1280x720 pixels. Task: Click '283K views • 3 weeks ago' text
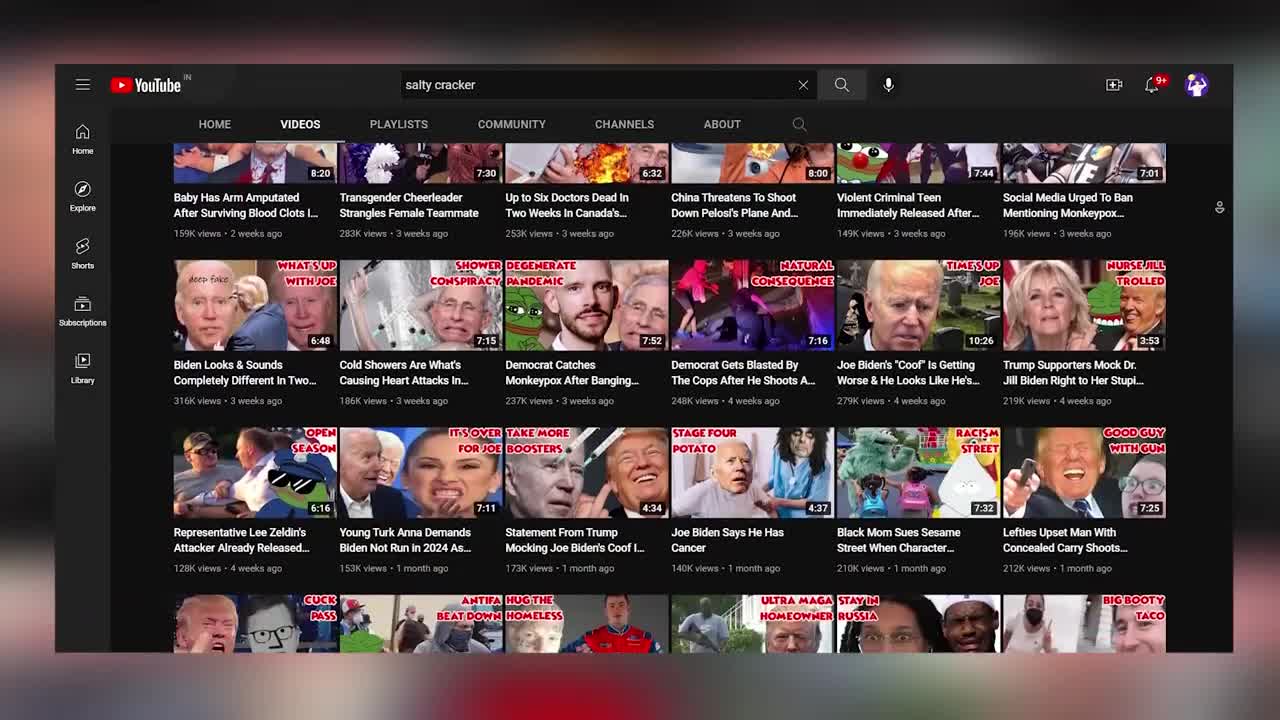394,234
